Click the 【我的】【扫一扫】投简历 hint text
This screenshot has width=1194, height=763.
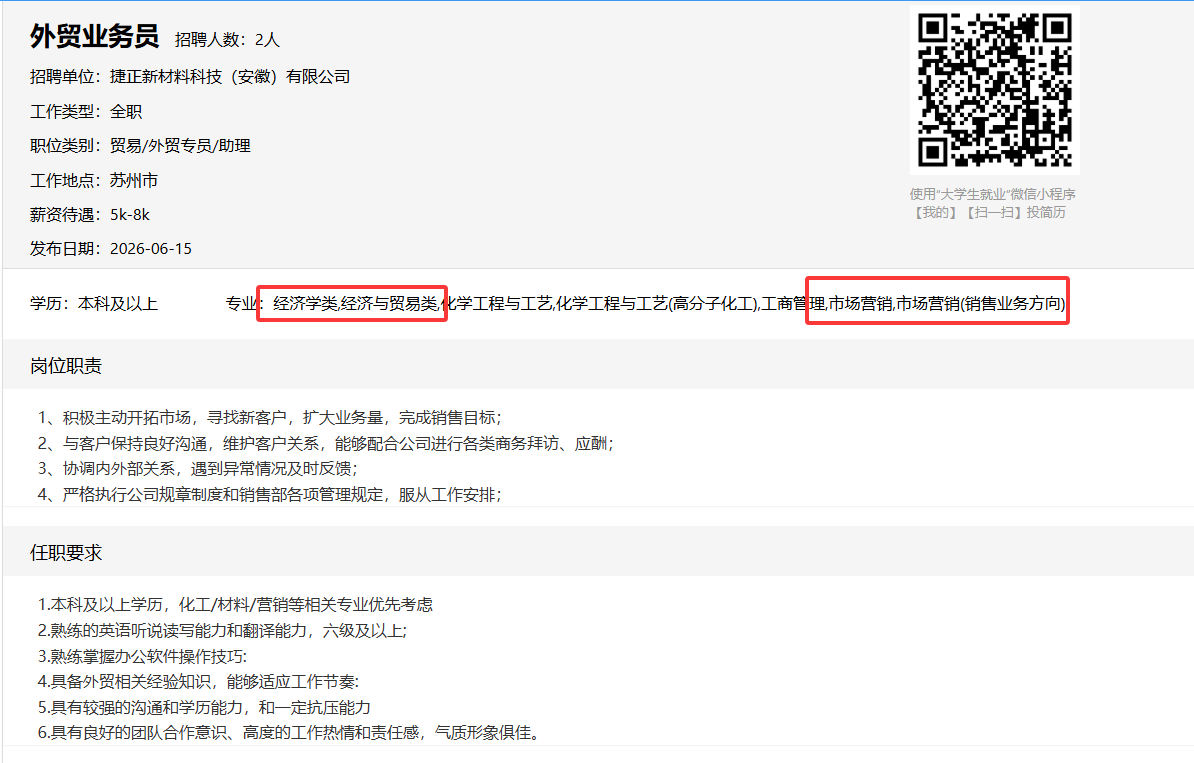[988, 212]
